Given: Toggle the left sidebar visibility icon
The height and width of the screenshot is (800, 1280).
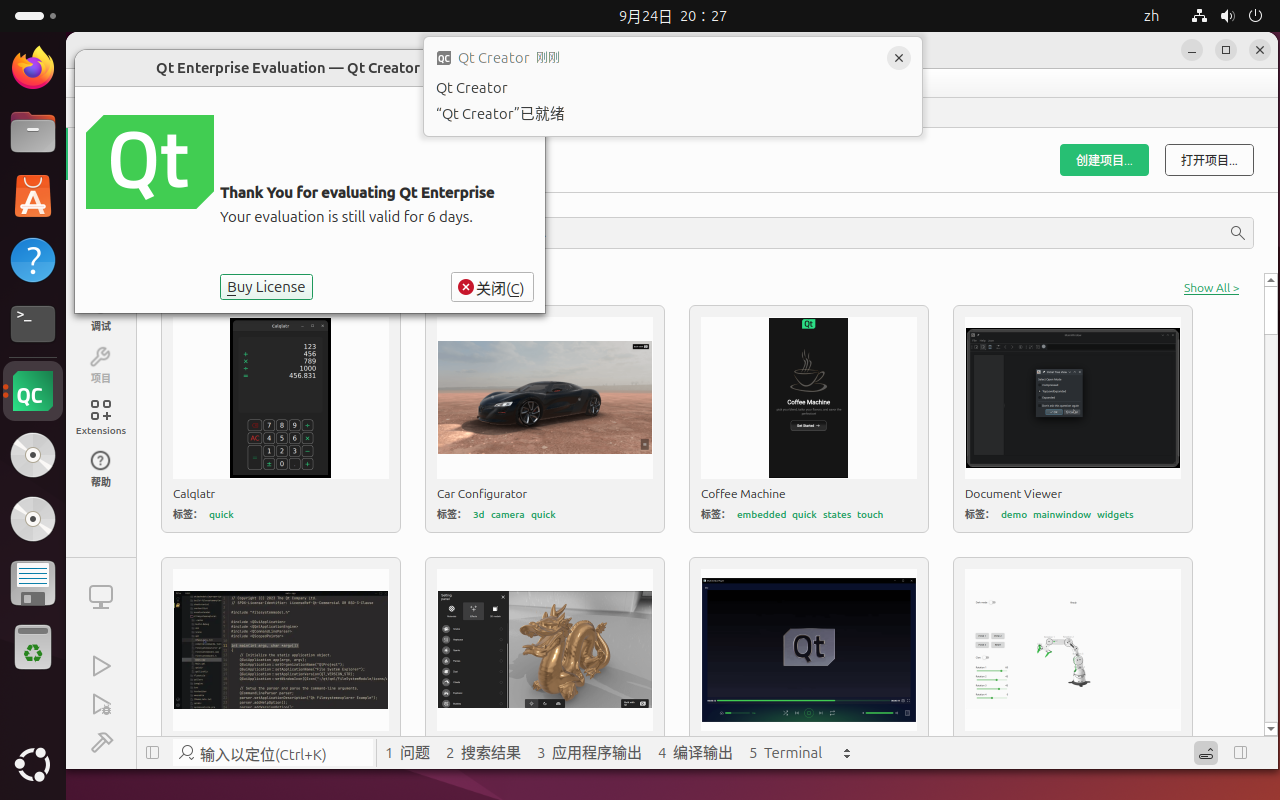Looking at the screenshot, I should tap(153, 753).
